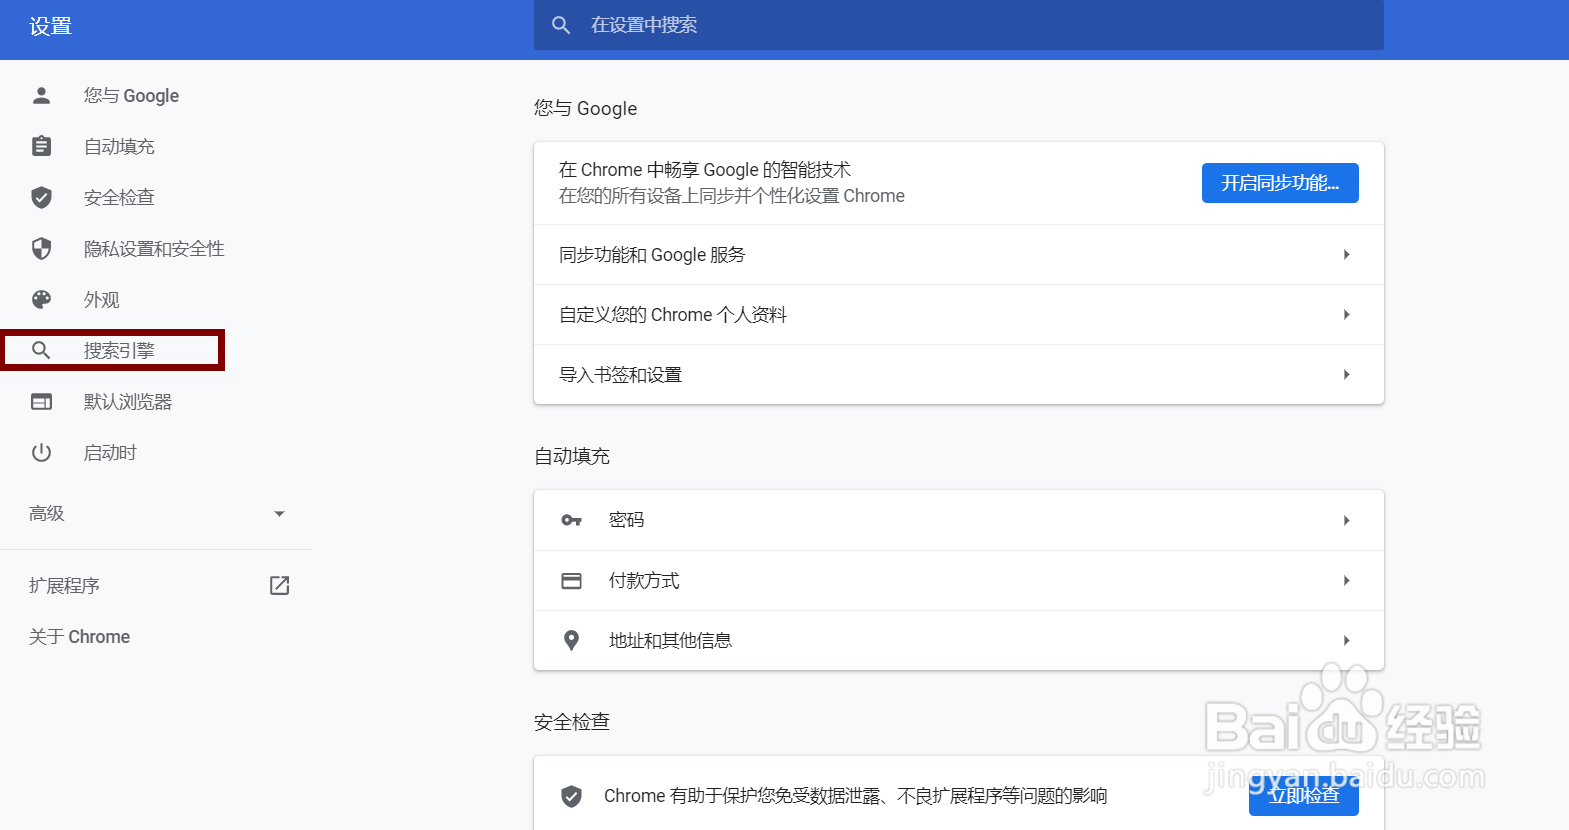The height and width of the screenshot is (830, 1569).
Task: Open 启动时 in the sidebar
Action: click(x=110, y=452)
